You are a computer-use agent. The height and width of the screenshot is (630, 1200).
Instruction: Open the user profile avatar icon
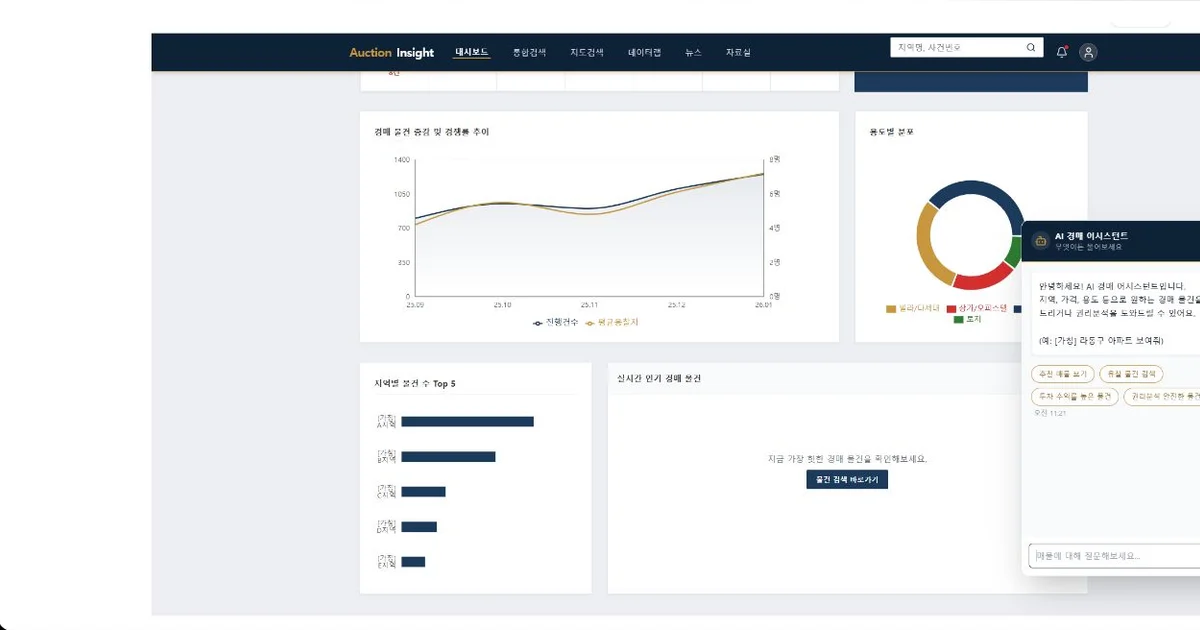pyautogui.click(x=1089, y=52)
